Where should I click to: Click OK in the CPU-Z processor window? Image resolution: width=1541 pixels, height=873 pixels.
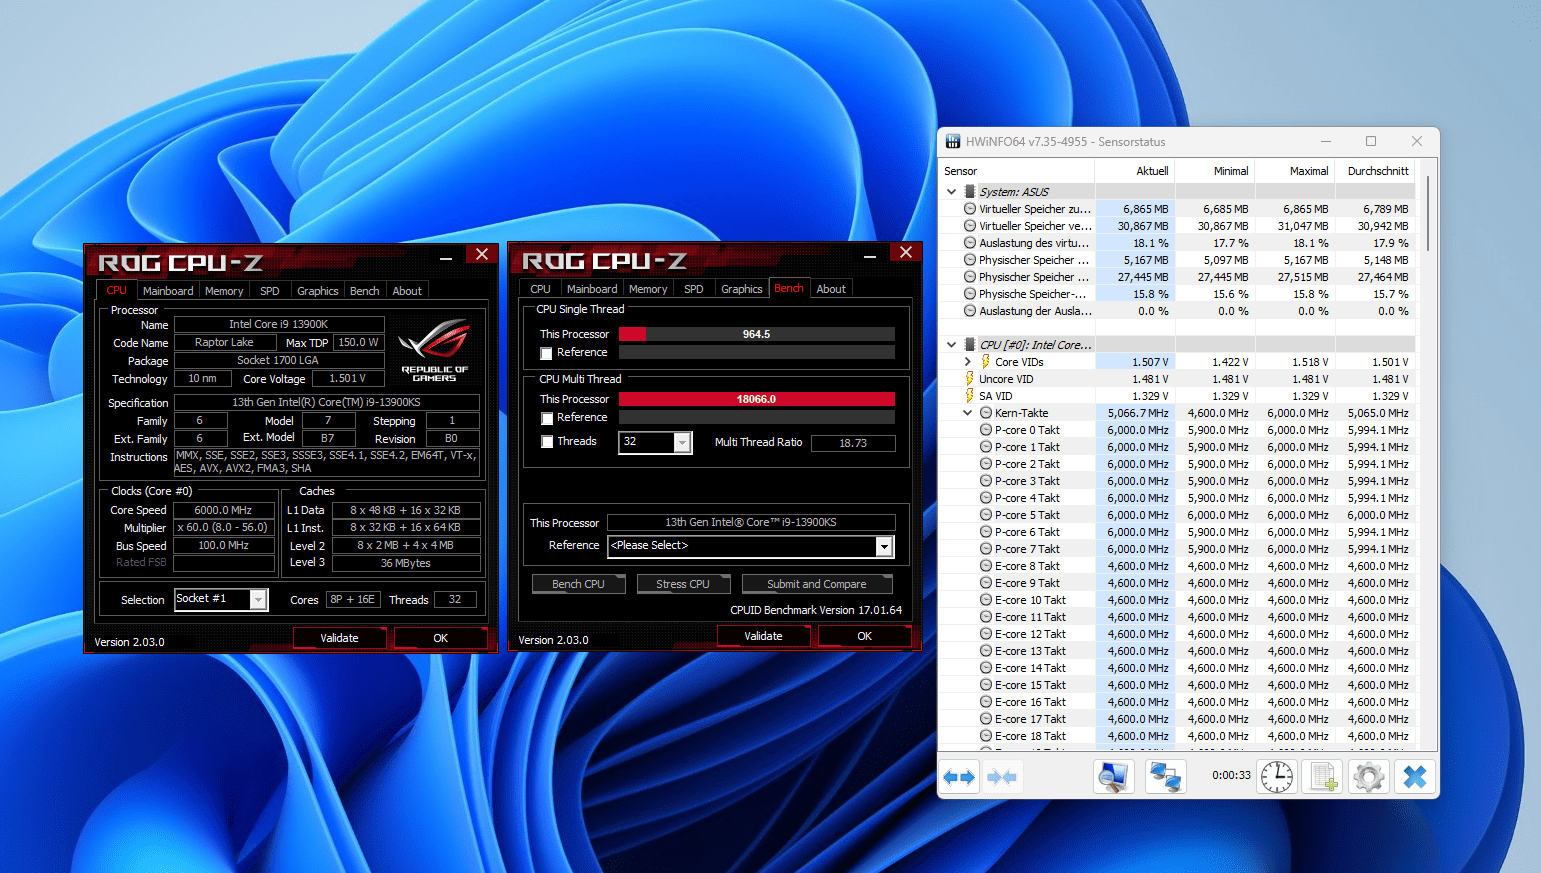[441, 638]
